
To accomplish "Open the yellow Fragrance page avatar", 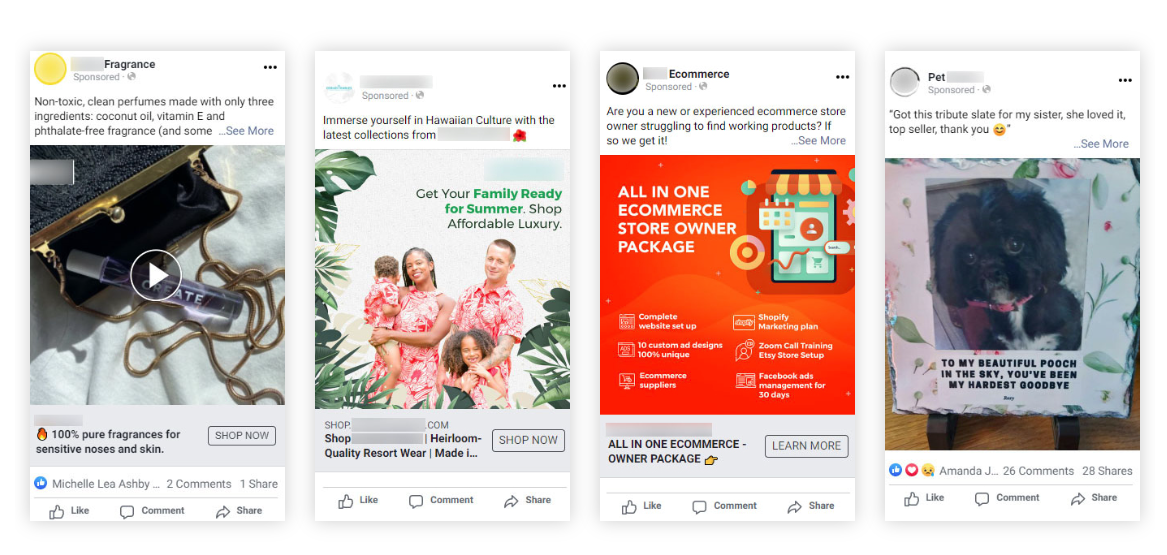I will tap(50, 69).
